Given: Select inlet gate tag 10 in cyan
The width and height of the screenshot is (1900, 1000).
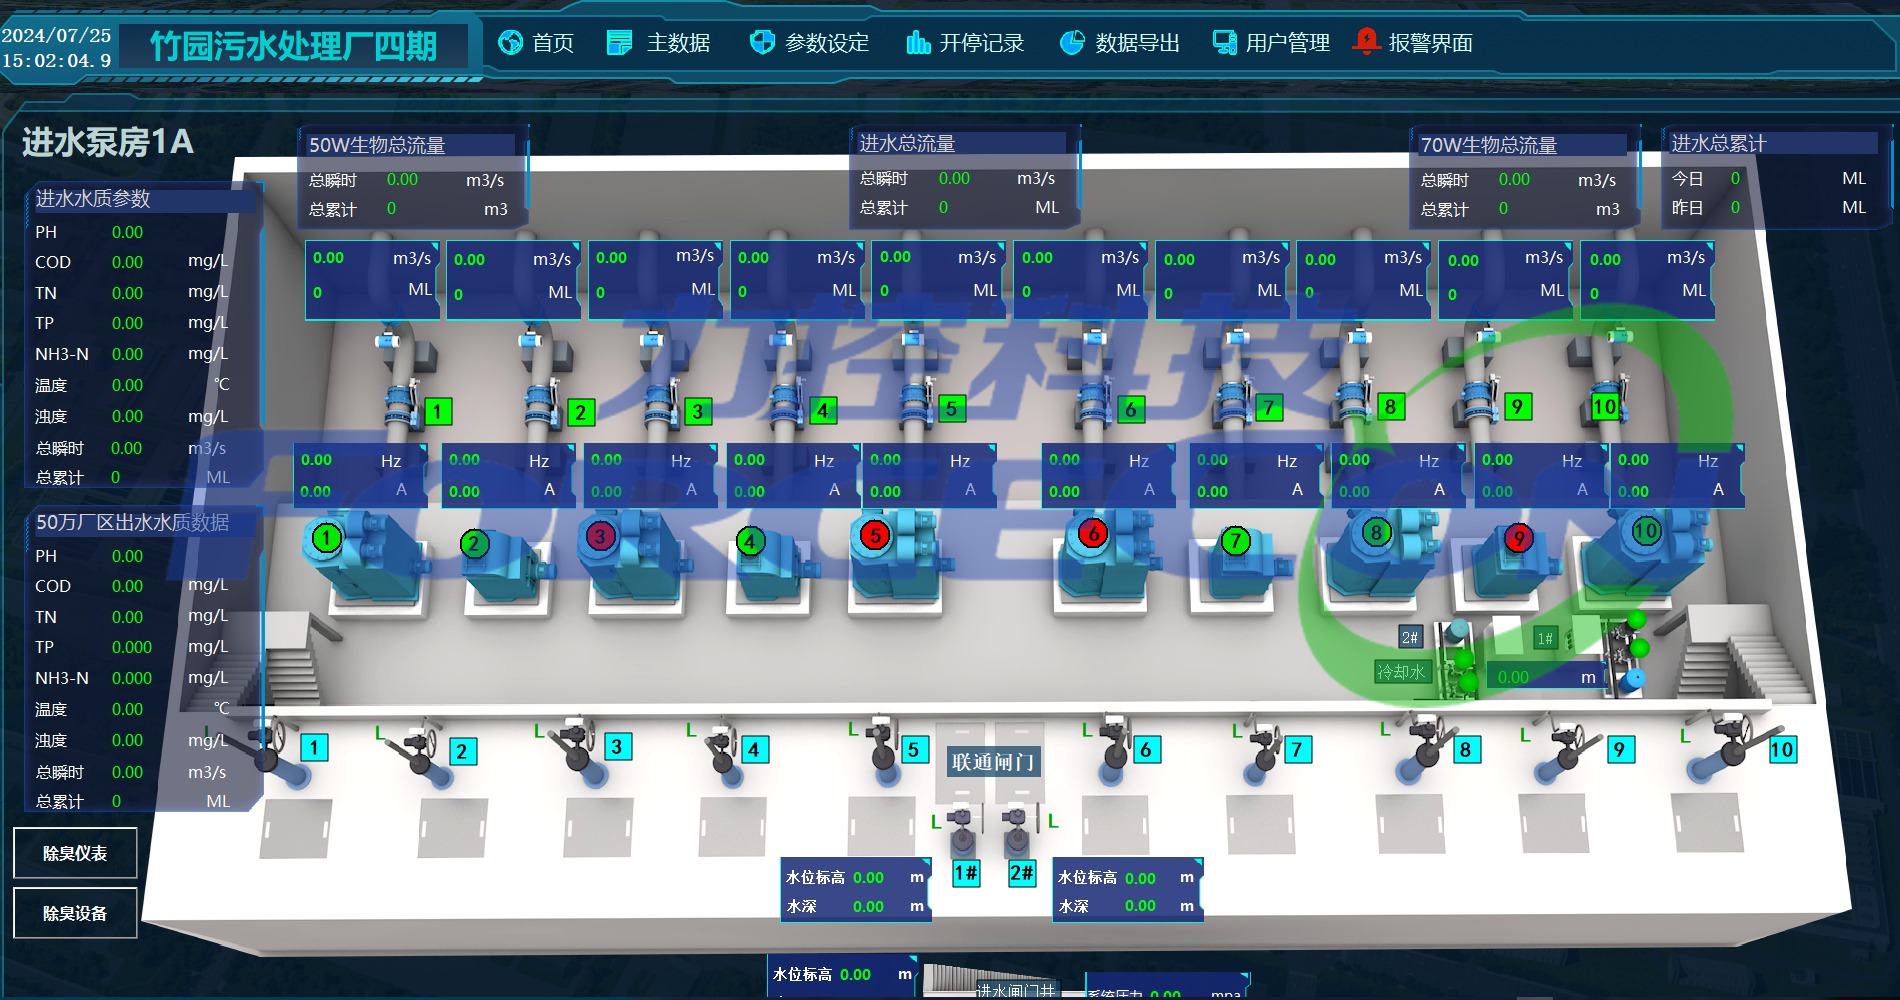Looking at the screenshot, I should [x=1782, y=750].
